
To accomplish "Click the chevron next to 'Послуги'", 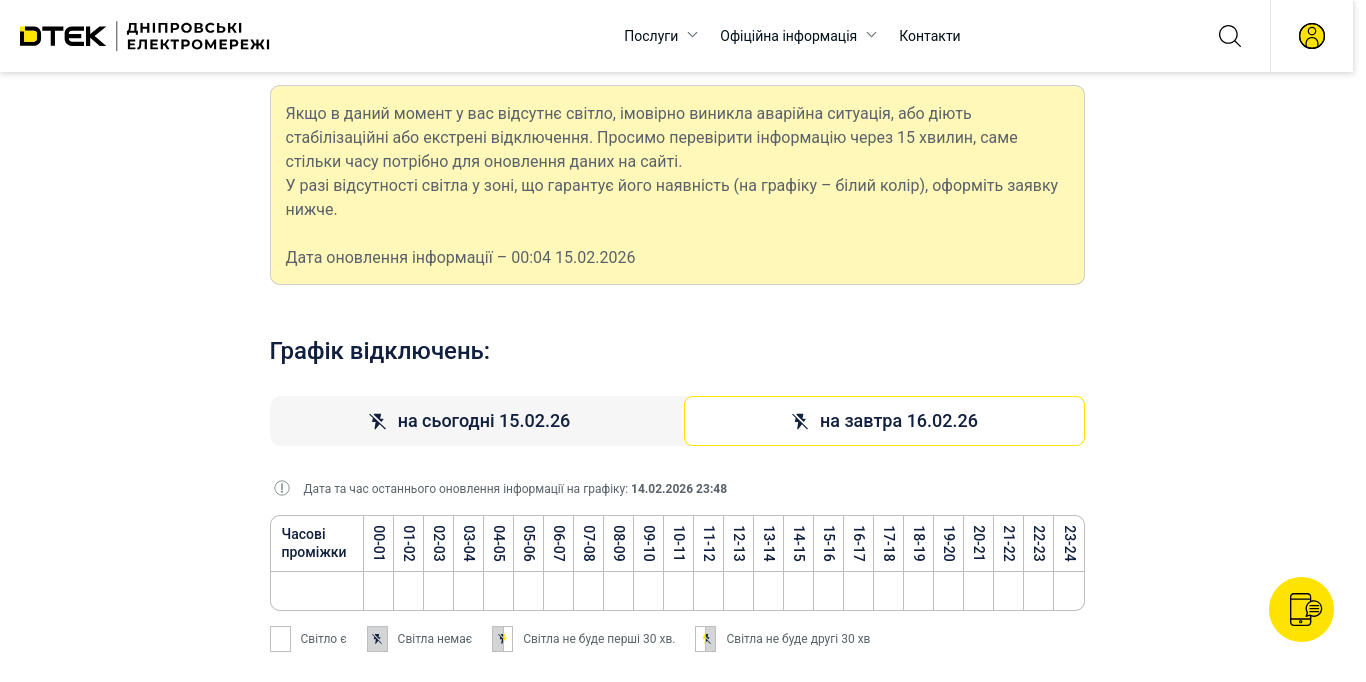I will pyautogui.click(x=692, y=36).
